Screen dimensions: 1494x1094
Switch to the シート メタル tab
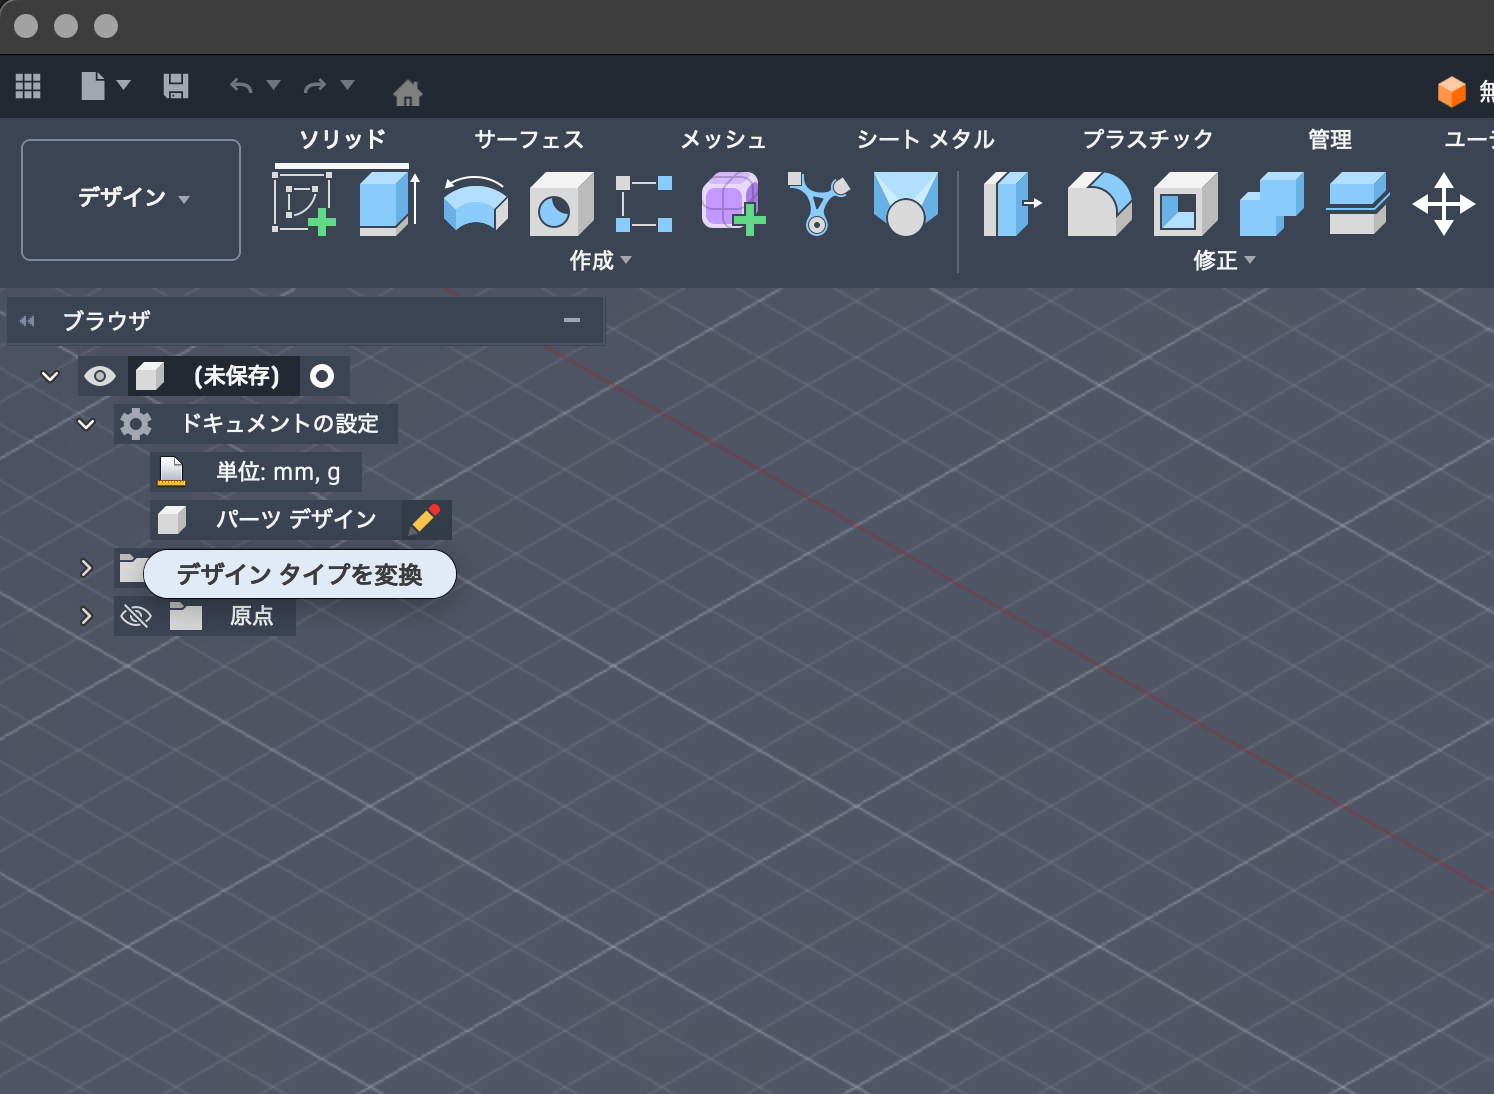[925, 139]
